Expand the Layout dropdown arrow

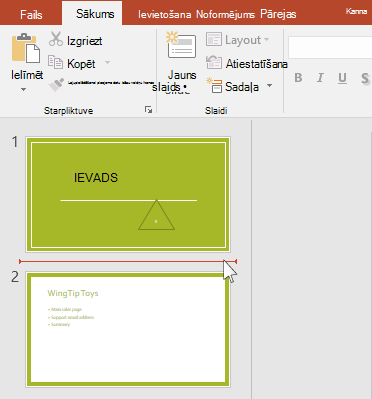click(x=266, y=40)
